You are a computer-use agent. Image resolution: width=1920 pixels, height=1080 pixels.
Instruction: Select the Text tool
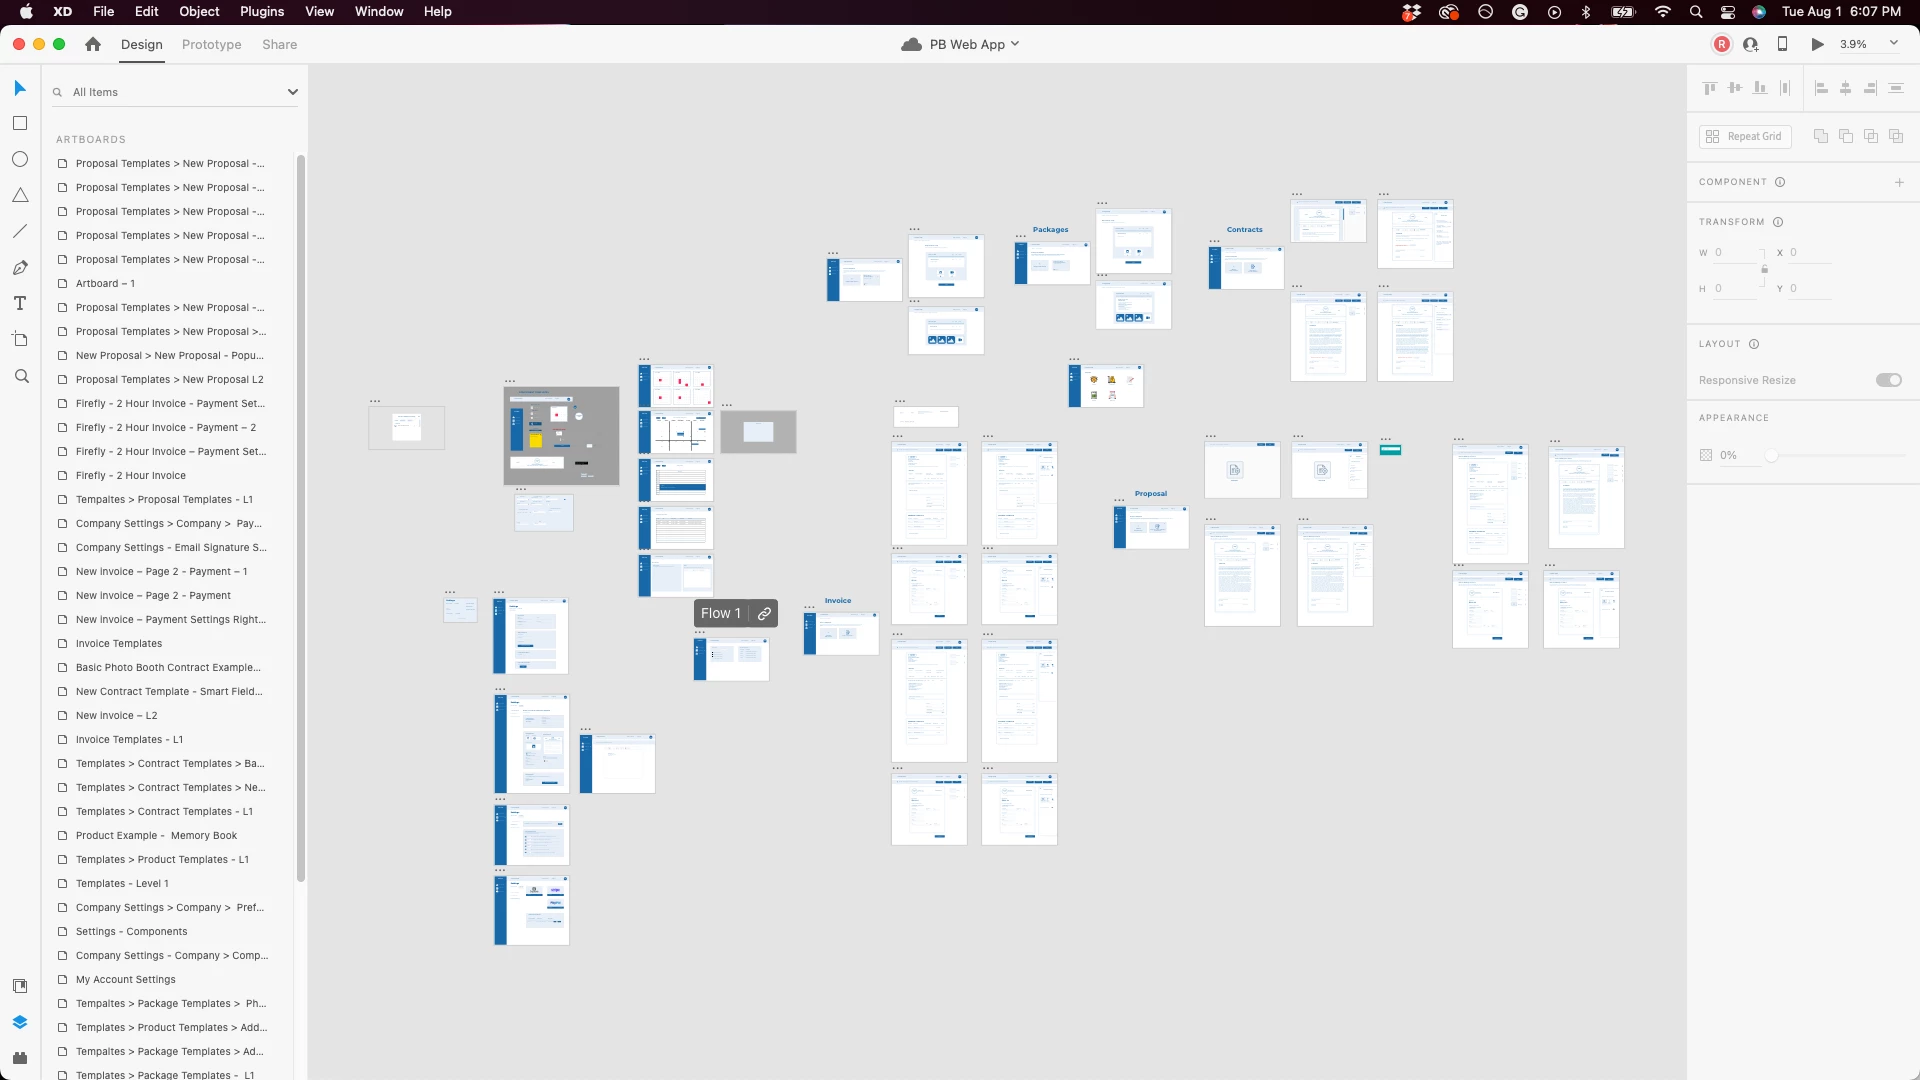click(x=19, y=303)
